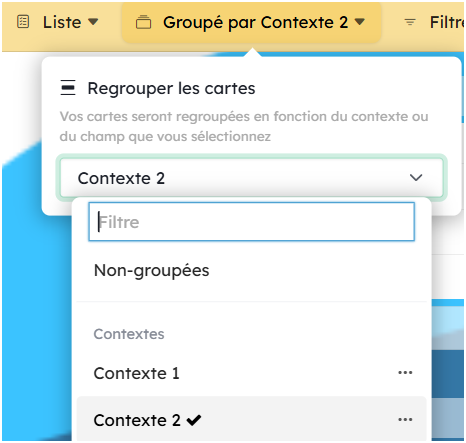Click the Liste view icon

[23, 22]
